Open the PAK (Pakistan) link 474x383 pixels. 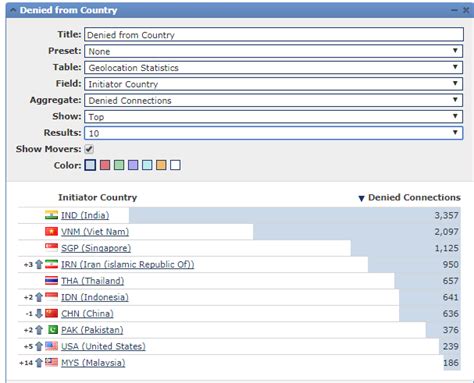point(92,330)
